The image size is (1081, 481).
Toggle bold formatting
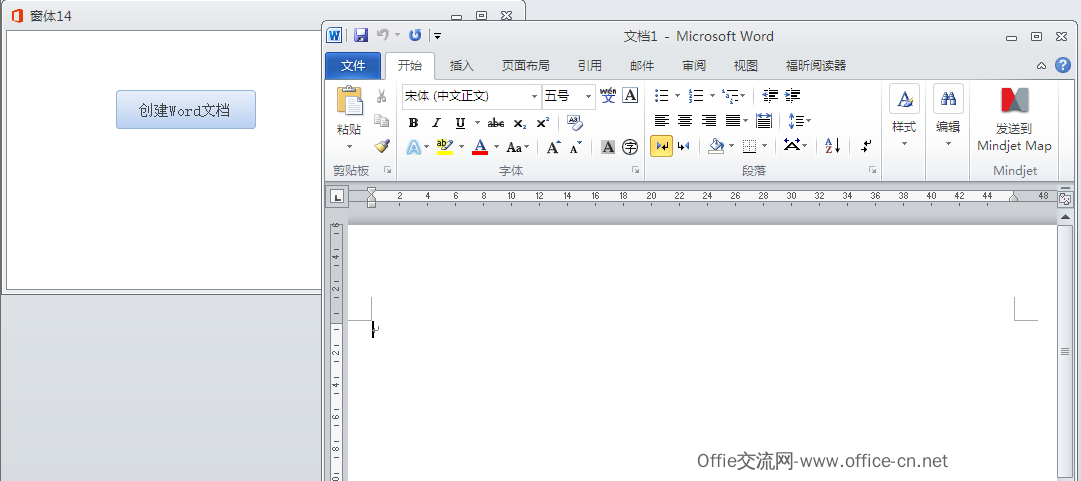(413, 123)
